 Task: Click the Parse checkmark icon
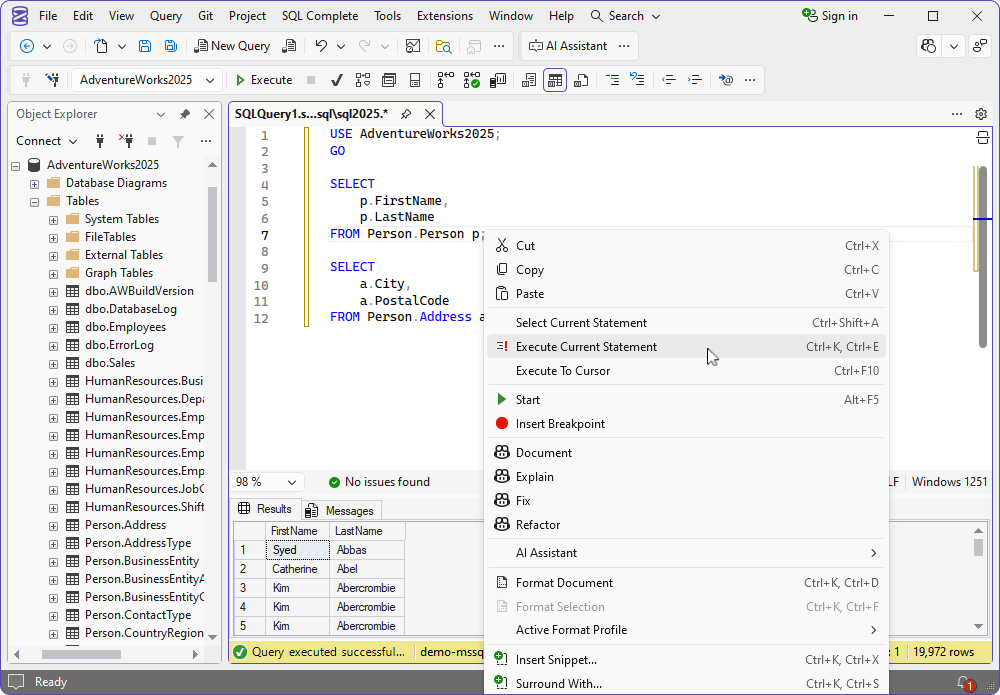[337, 80]
